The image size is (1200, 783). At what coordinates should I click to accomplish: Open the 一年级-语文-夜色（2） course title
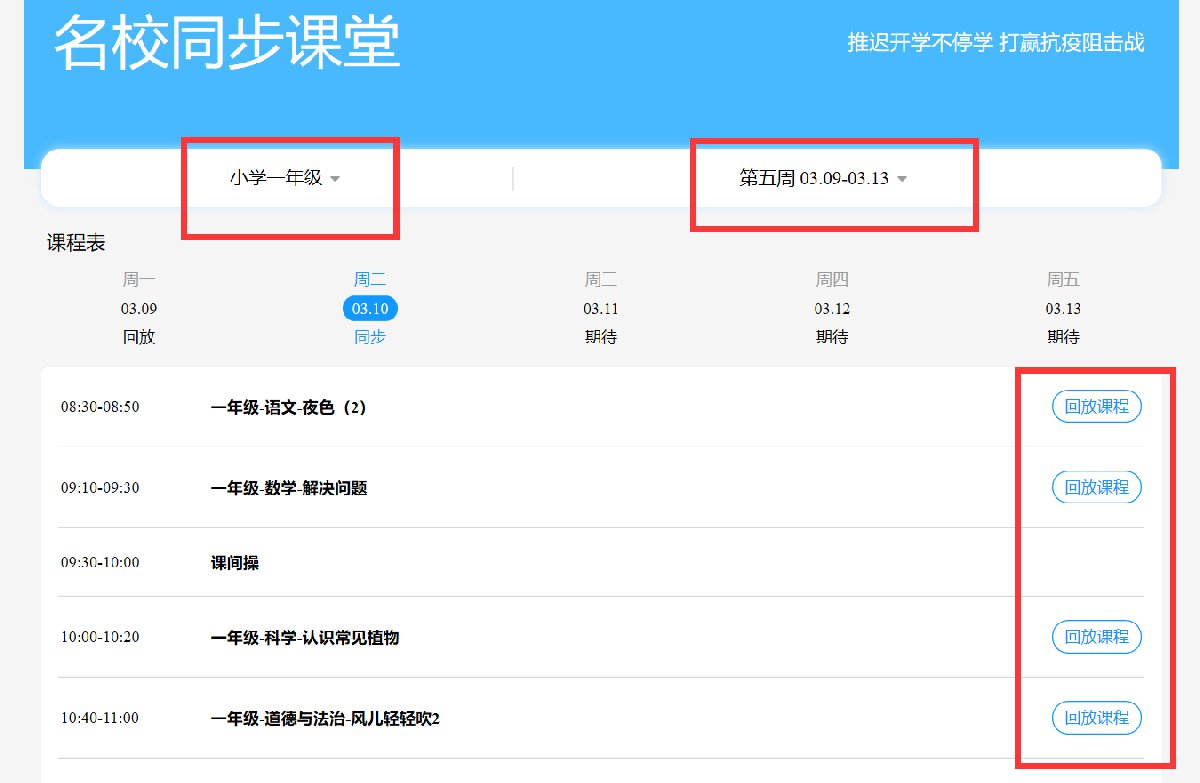[289, 408]
